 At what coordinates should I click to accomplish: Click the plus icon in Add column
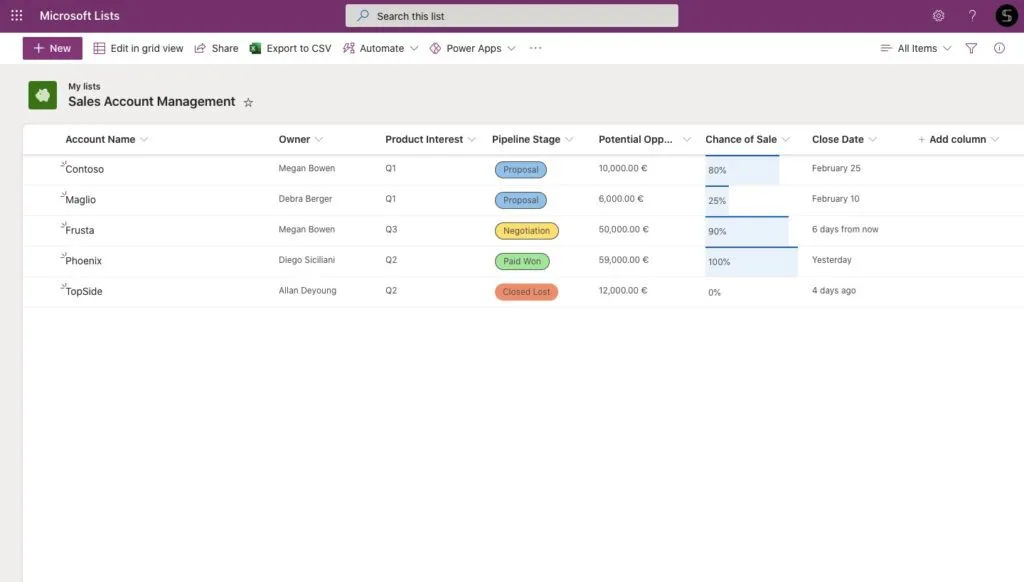coord(921,140)
